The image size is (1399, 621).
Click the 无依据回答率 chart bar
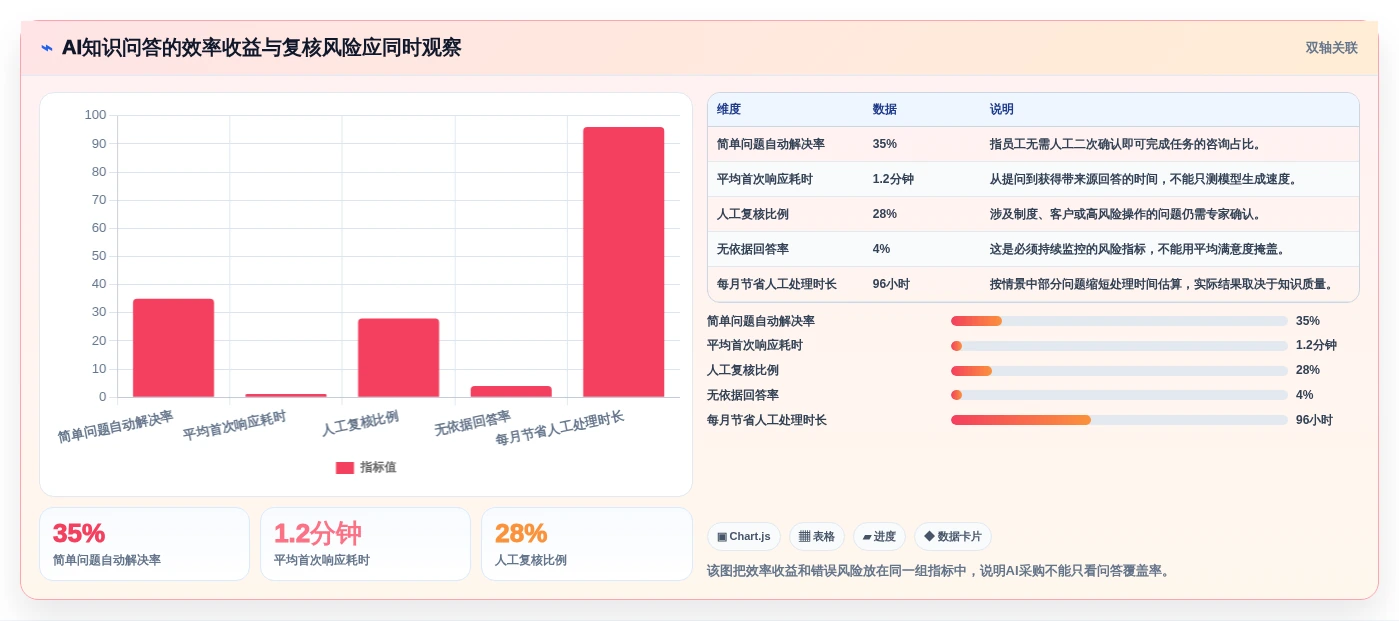coord(511,391)
